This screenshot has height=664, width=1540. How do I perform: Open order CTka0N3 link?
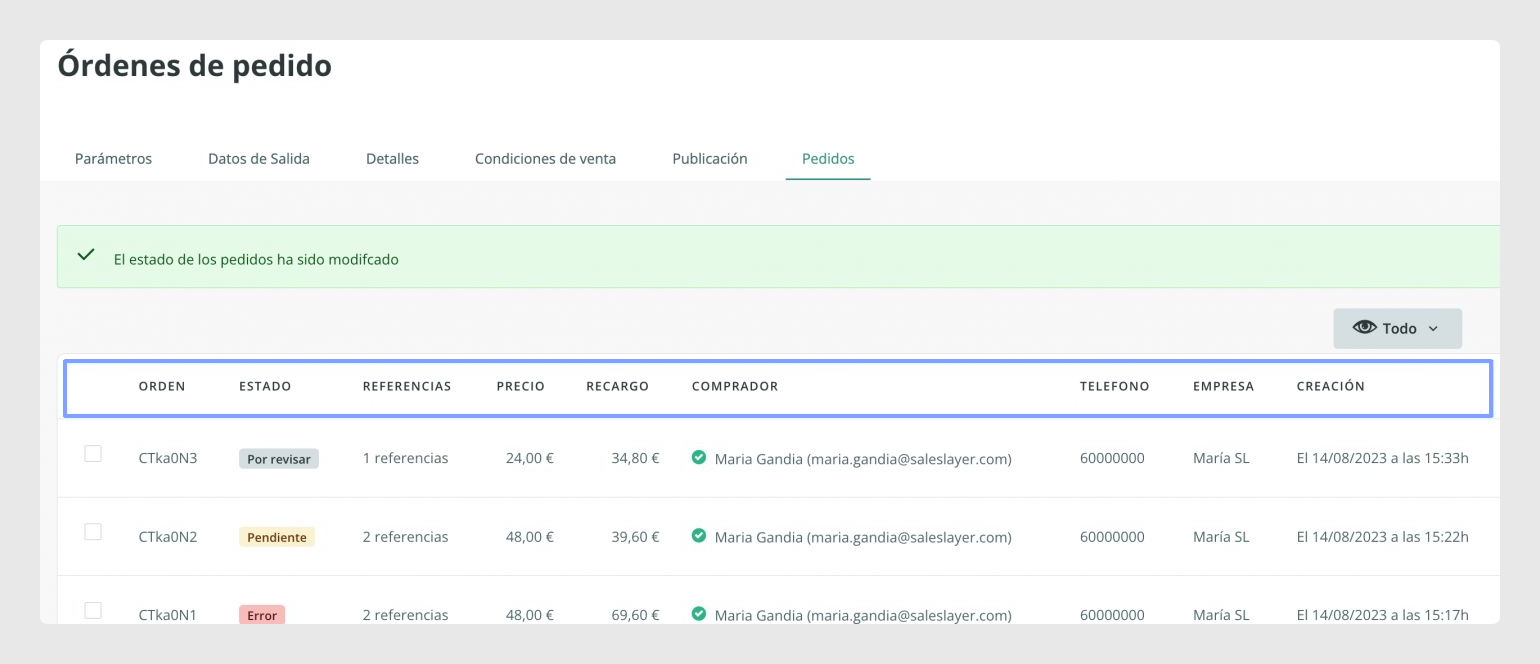168,458
